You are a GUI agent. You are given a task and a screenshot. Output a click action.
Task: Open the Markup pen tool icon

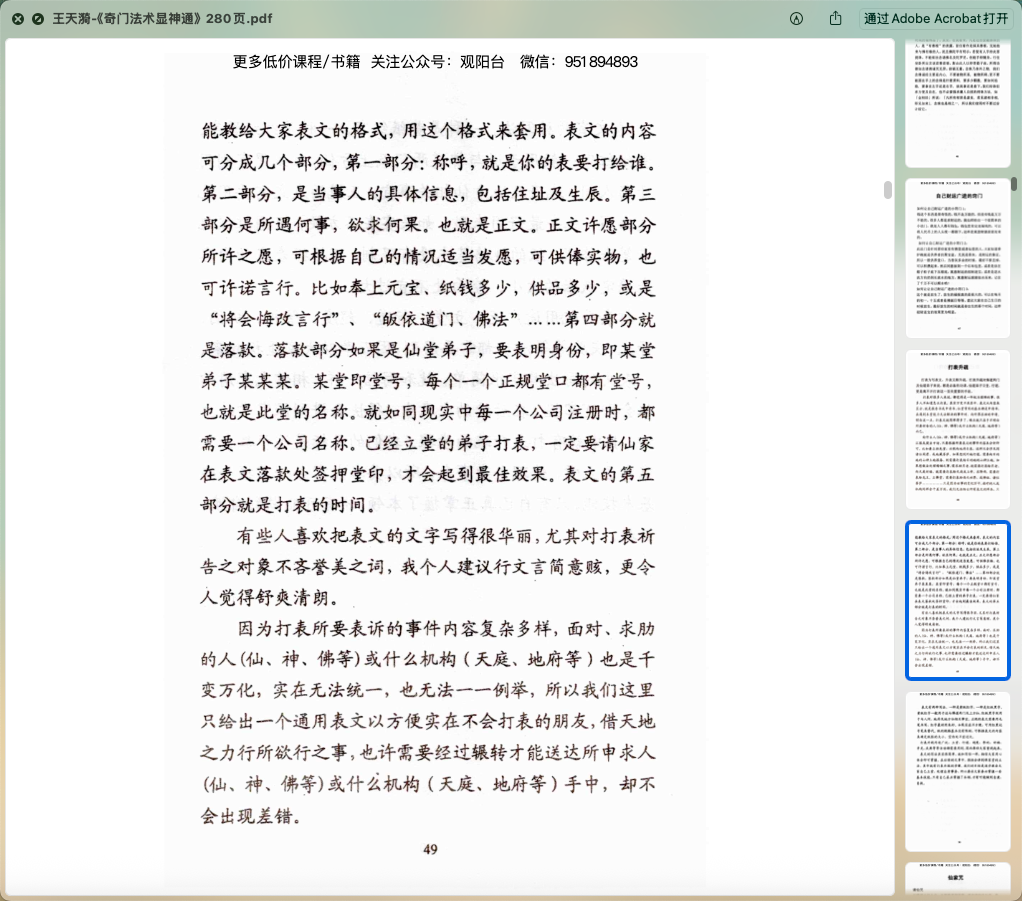[797, 19]
